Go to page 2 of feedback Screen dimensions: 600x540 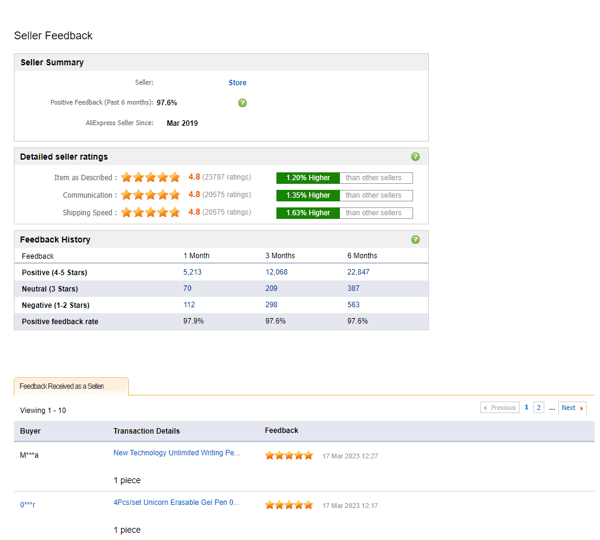(538, 408)
